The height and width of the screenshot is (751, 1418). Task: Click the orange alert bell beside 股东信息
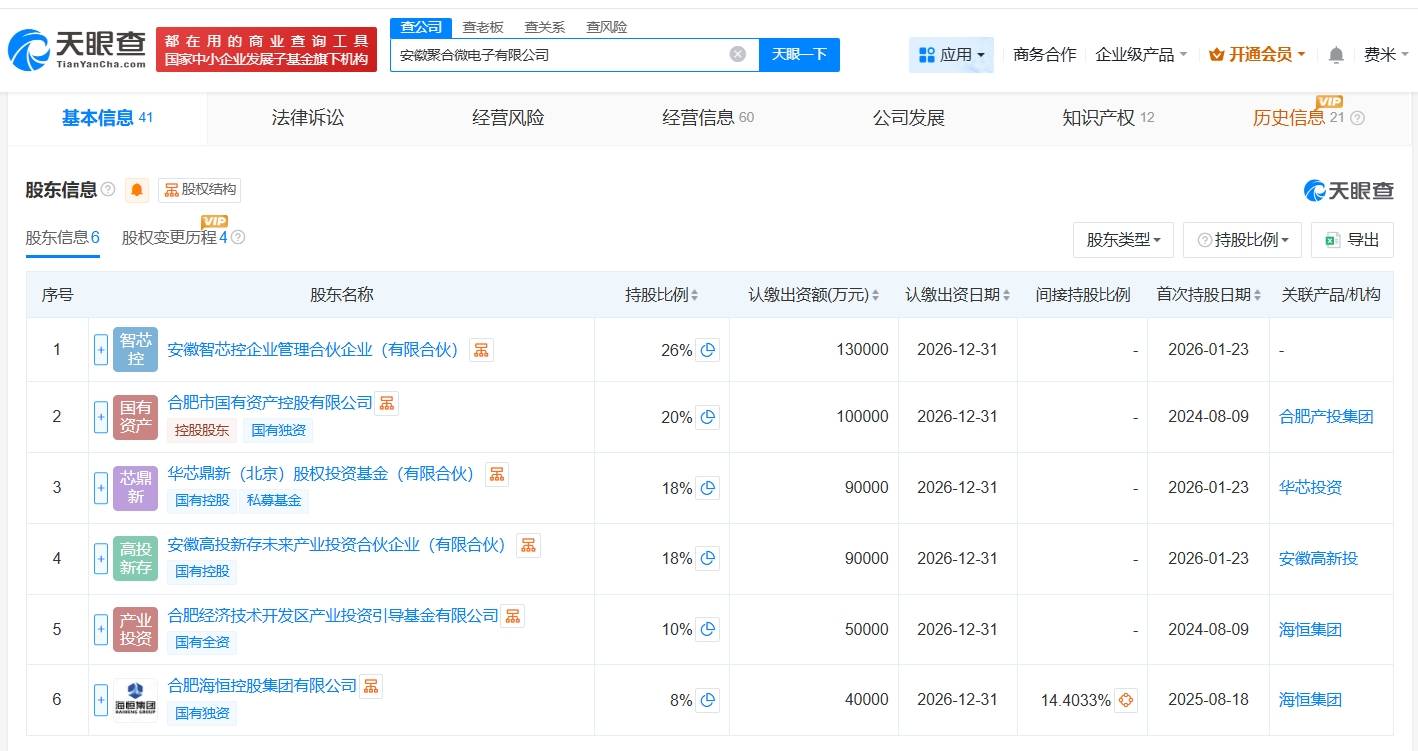(137, 190)
